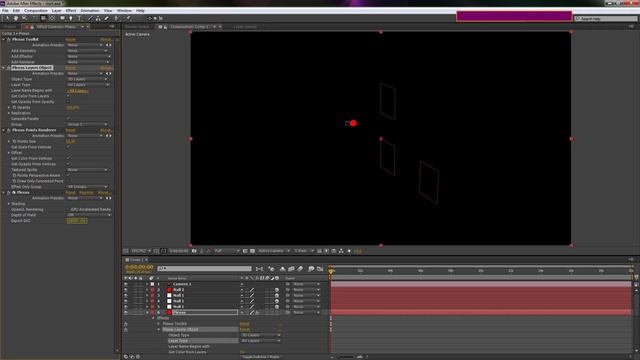Toggle Generate Facets checkbox
Viewport: 640px width, 360px height.
(x=68, y=119)
